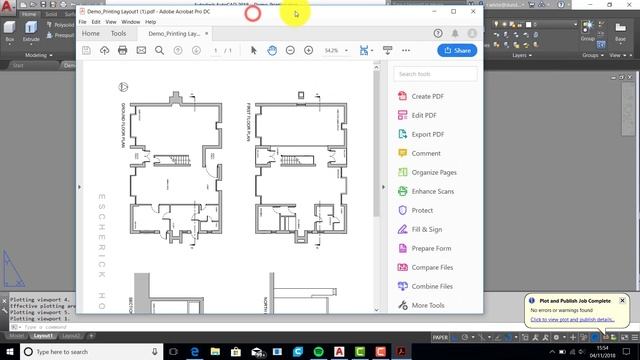Print the PDF using the printer icon

pyautogui.click(x=122, y=50)
